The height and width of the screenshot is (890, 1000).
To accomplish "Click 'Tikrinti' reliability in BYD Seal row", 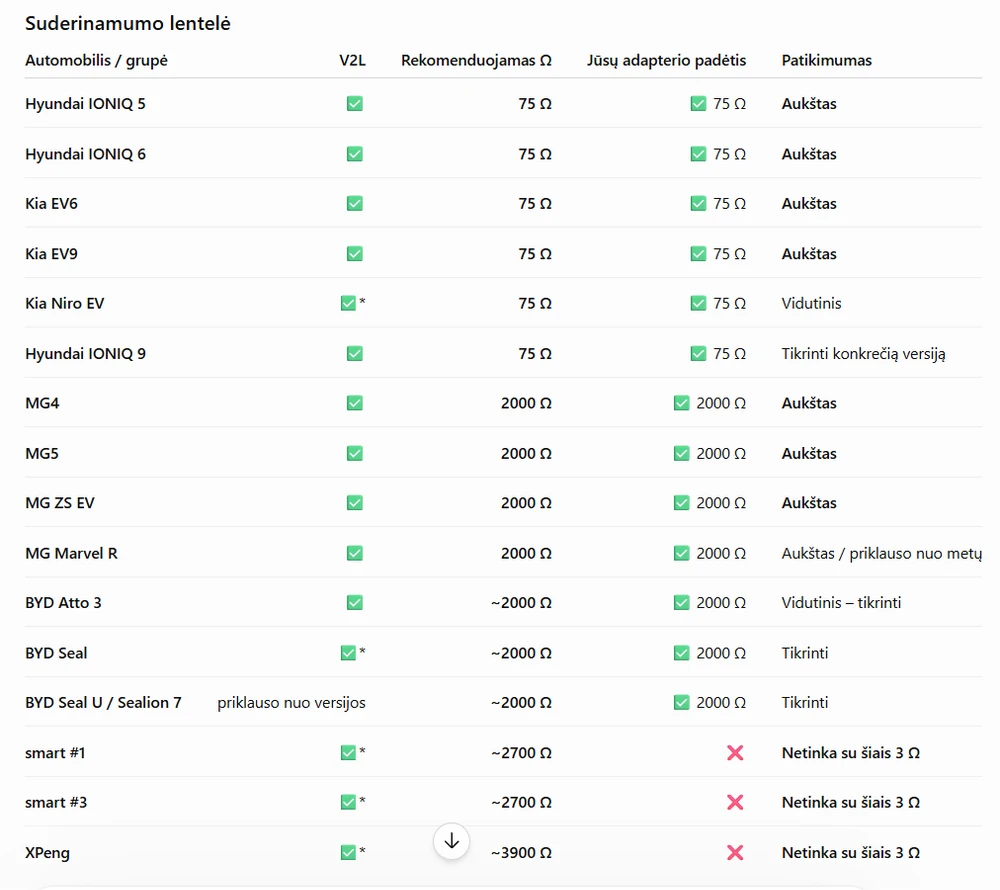I will (x=805, y=653).
